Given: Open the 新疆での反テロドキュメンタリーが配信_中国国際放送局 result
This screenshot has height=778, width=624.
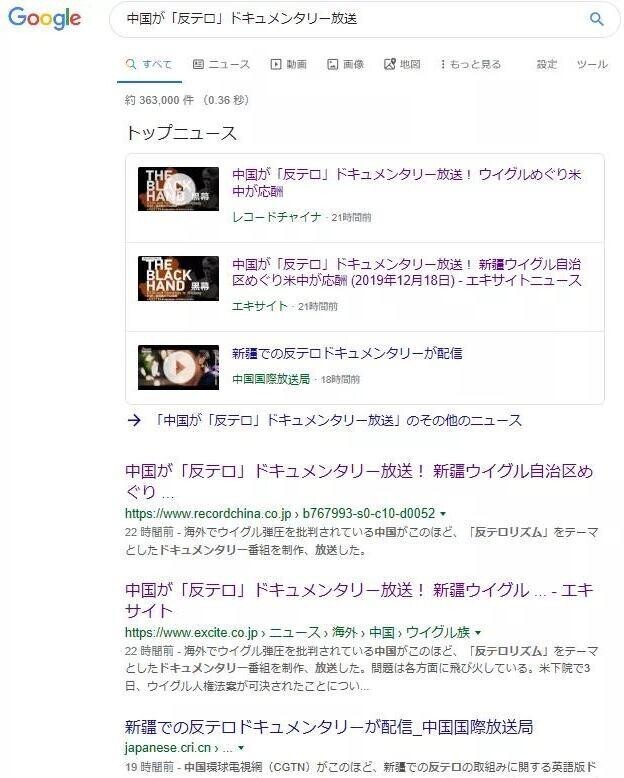Looking at the screenshot, I should click(x=329, y=727).
